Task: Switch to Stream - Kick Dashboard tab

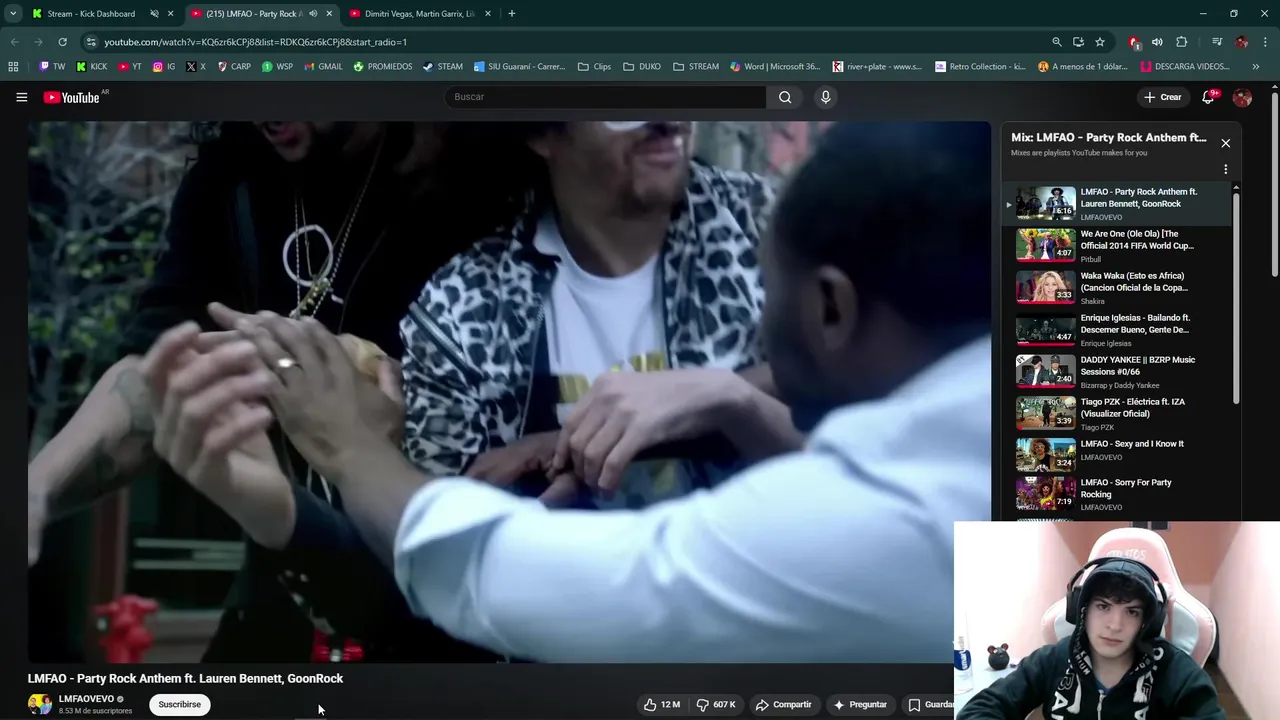Action: click(x=90, y=14)
